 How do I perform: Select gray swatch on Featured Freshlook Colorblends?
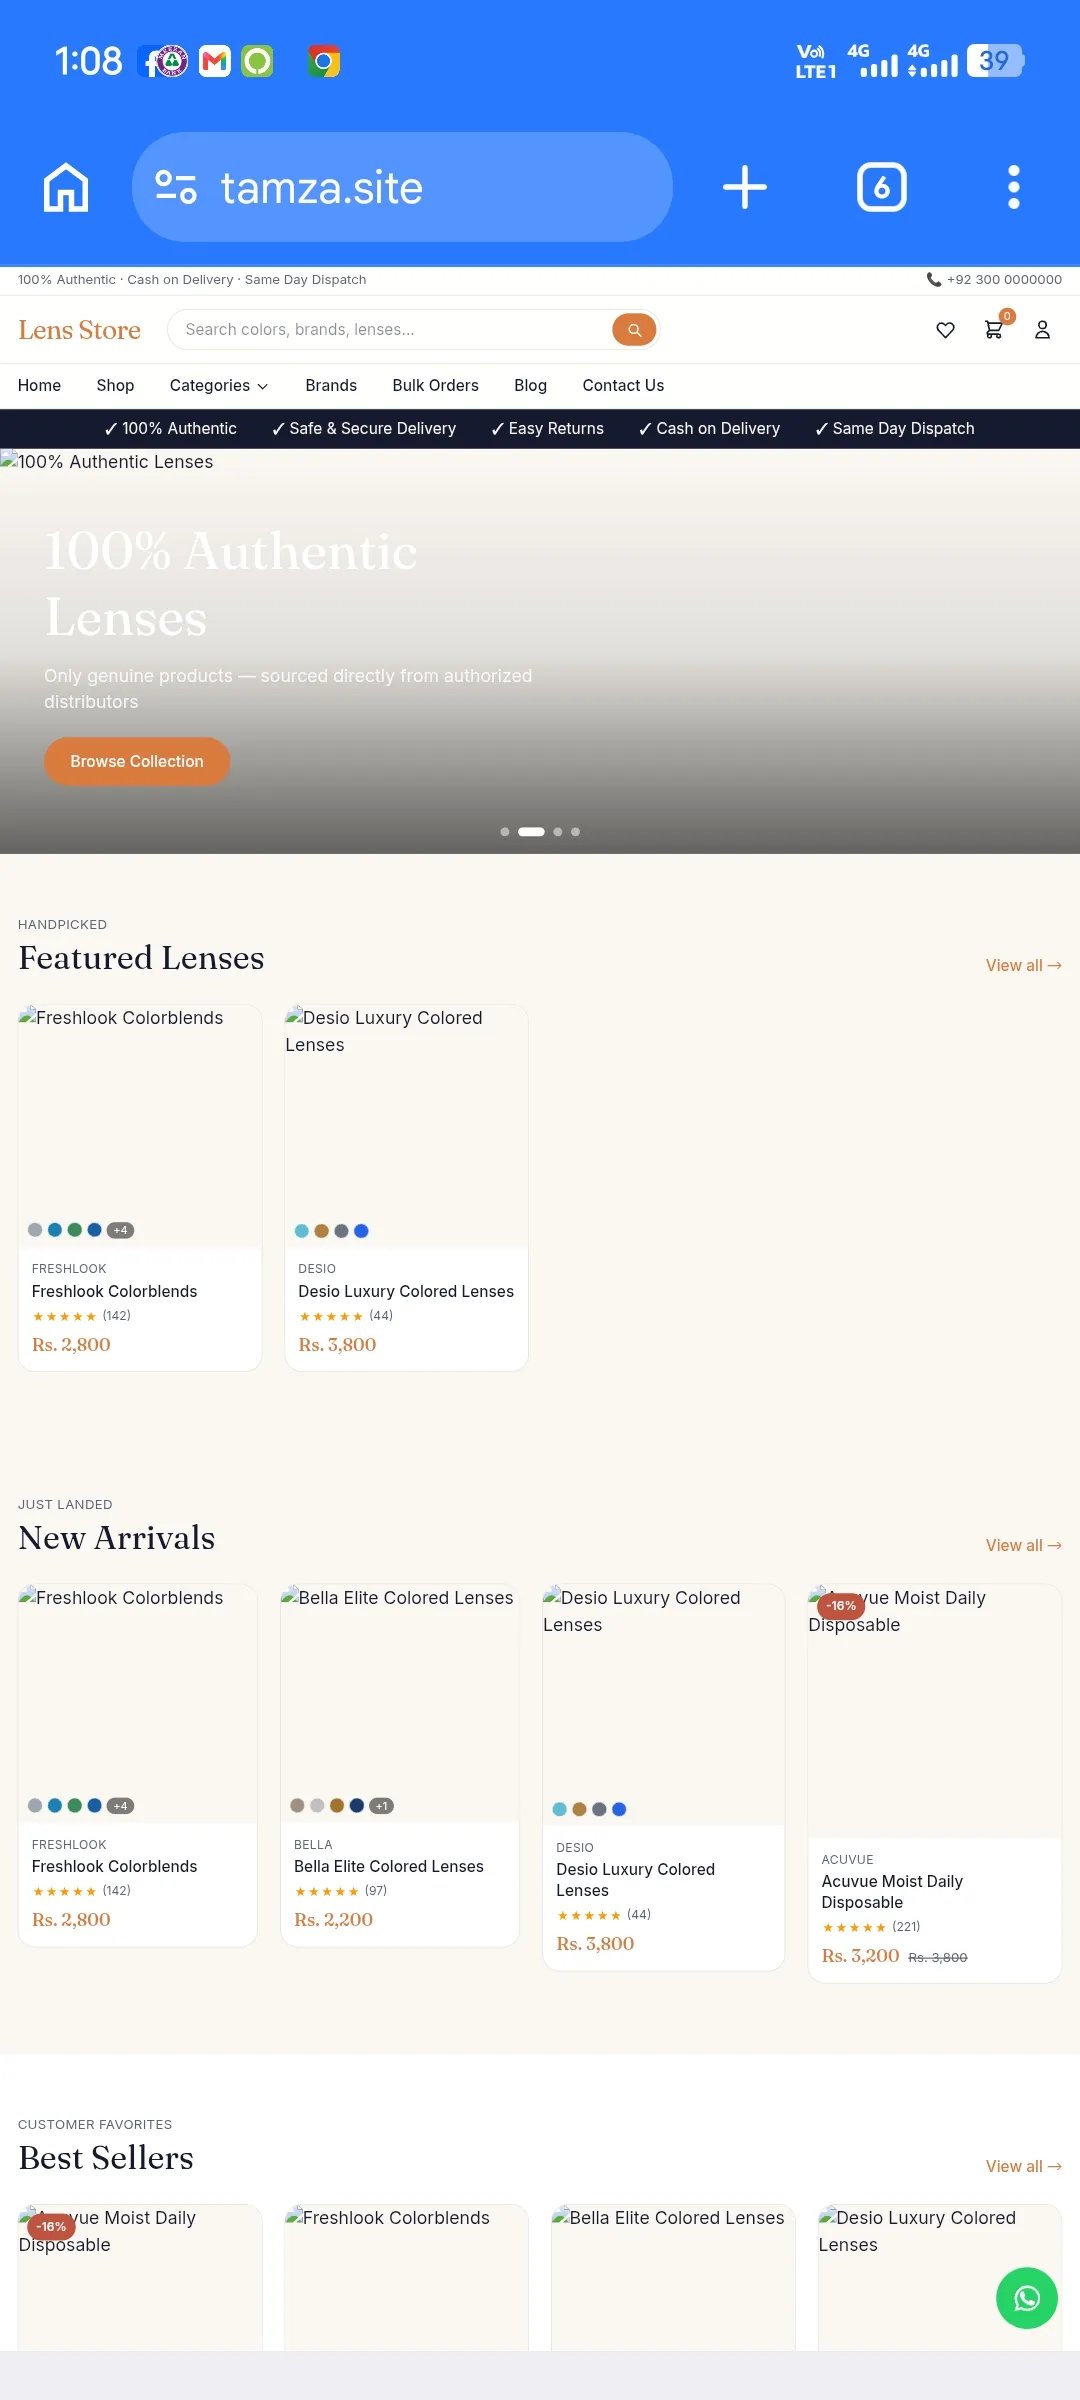point(35,1230)
